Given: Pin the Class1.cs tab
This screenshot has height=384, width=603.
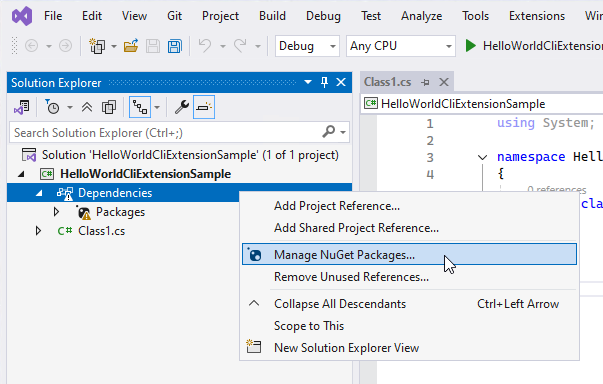Looking at the screenshot, I should tap(425, 82).
